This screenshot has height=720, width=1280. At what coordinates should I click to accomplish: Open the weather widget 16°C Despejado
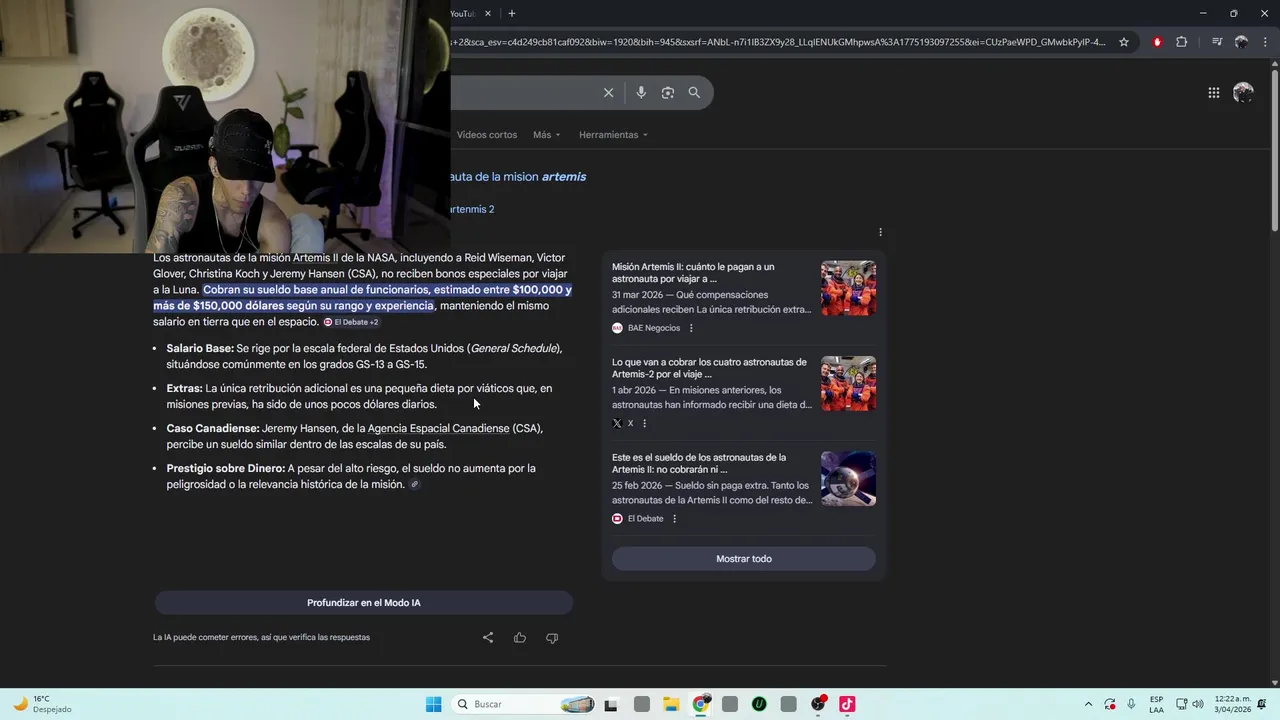click(x=42, y=704)
